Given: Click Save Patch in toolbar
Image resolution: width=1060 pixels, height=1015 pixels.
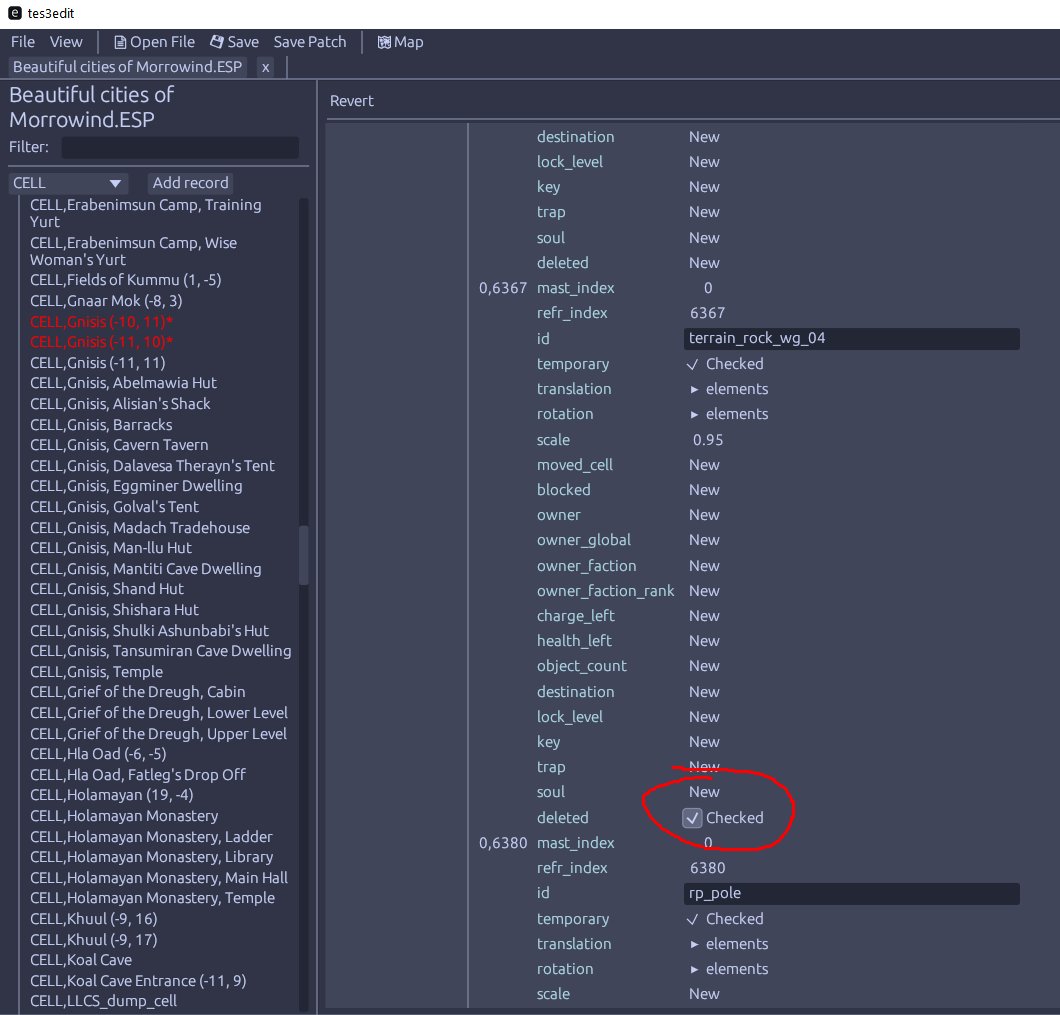Looking at the screenshot, I should (310, 42).
